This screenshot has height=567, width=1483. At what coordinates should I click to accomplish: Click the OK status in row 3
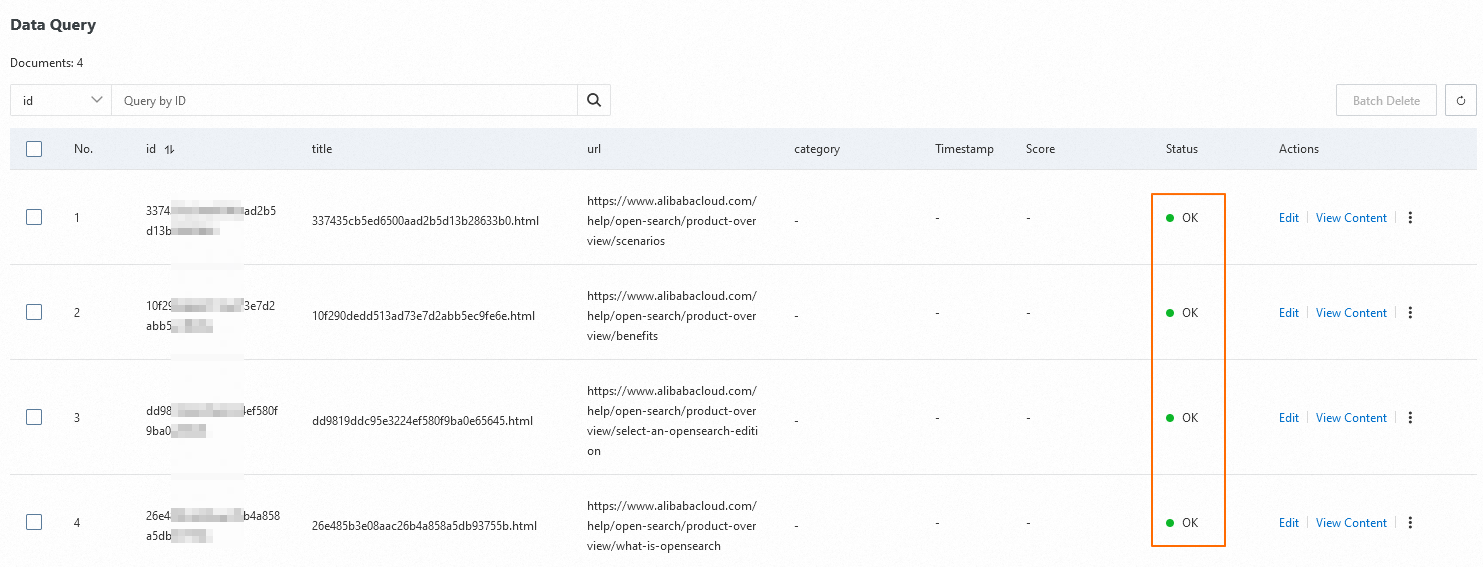point(1182,417)
